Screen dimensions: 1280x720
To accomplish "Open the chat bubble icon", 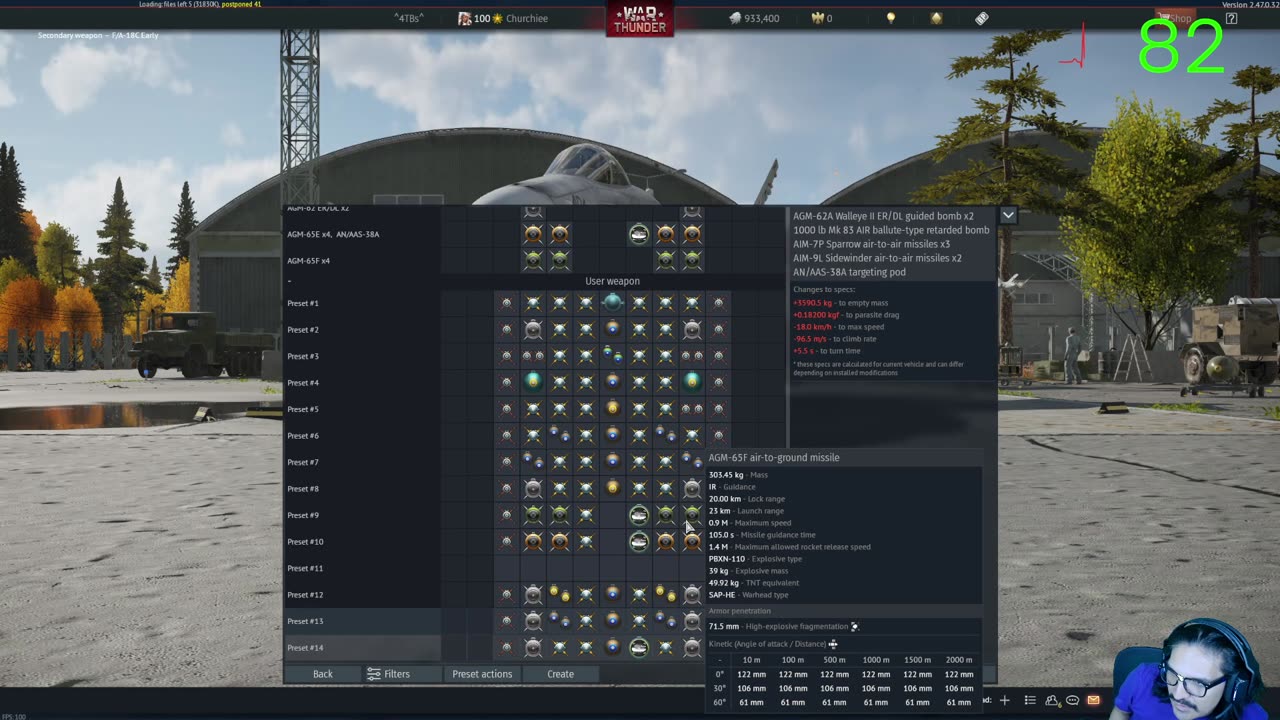I will [x=1072, y=700].
